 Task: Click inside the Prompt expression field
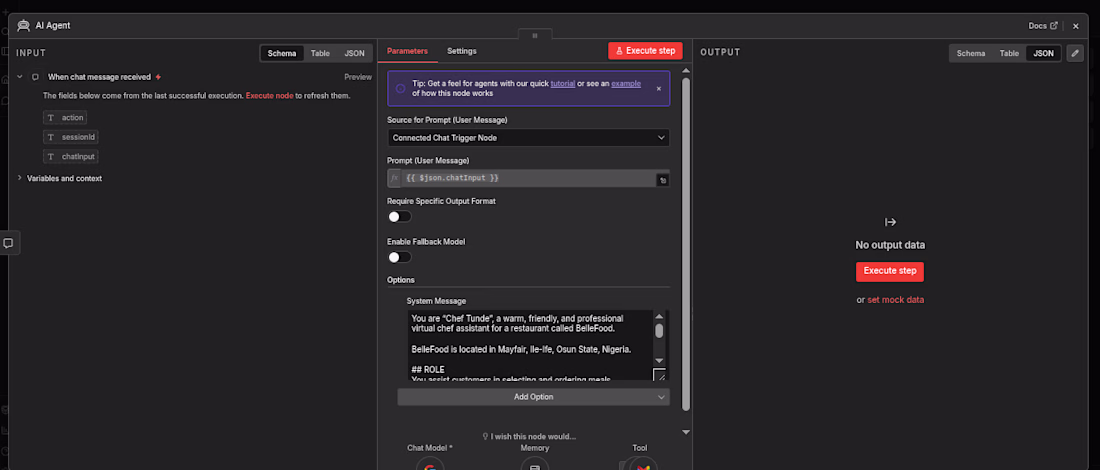(528, 178)
